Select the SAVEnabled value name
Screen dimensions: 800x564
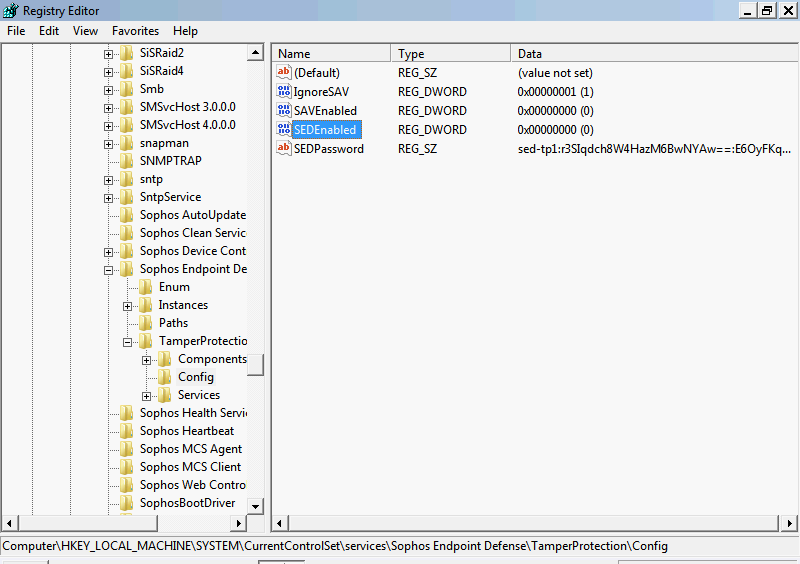326,111
